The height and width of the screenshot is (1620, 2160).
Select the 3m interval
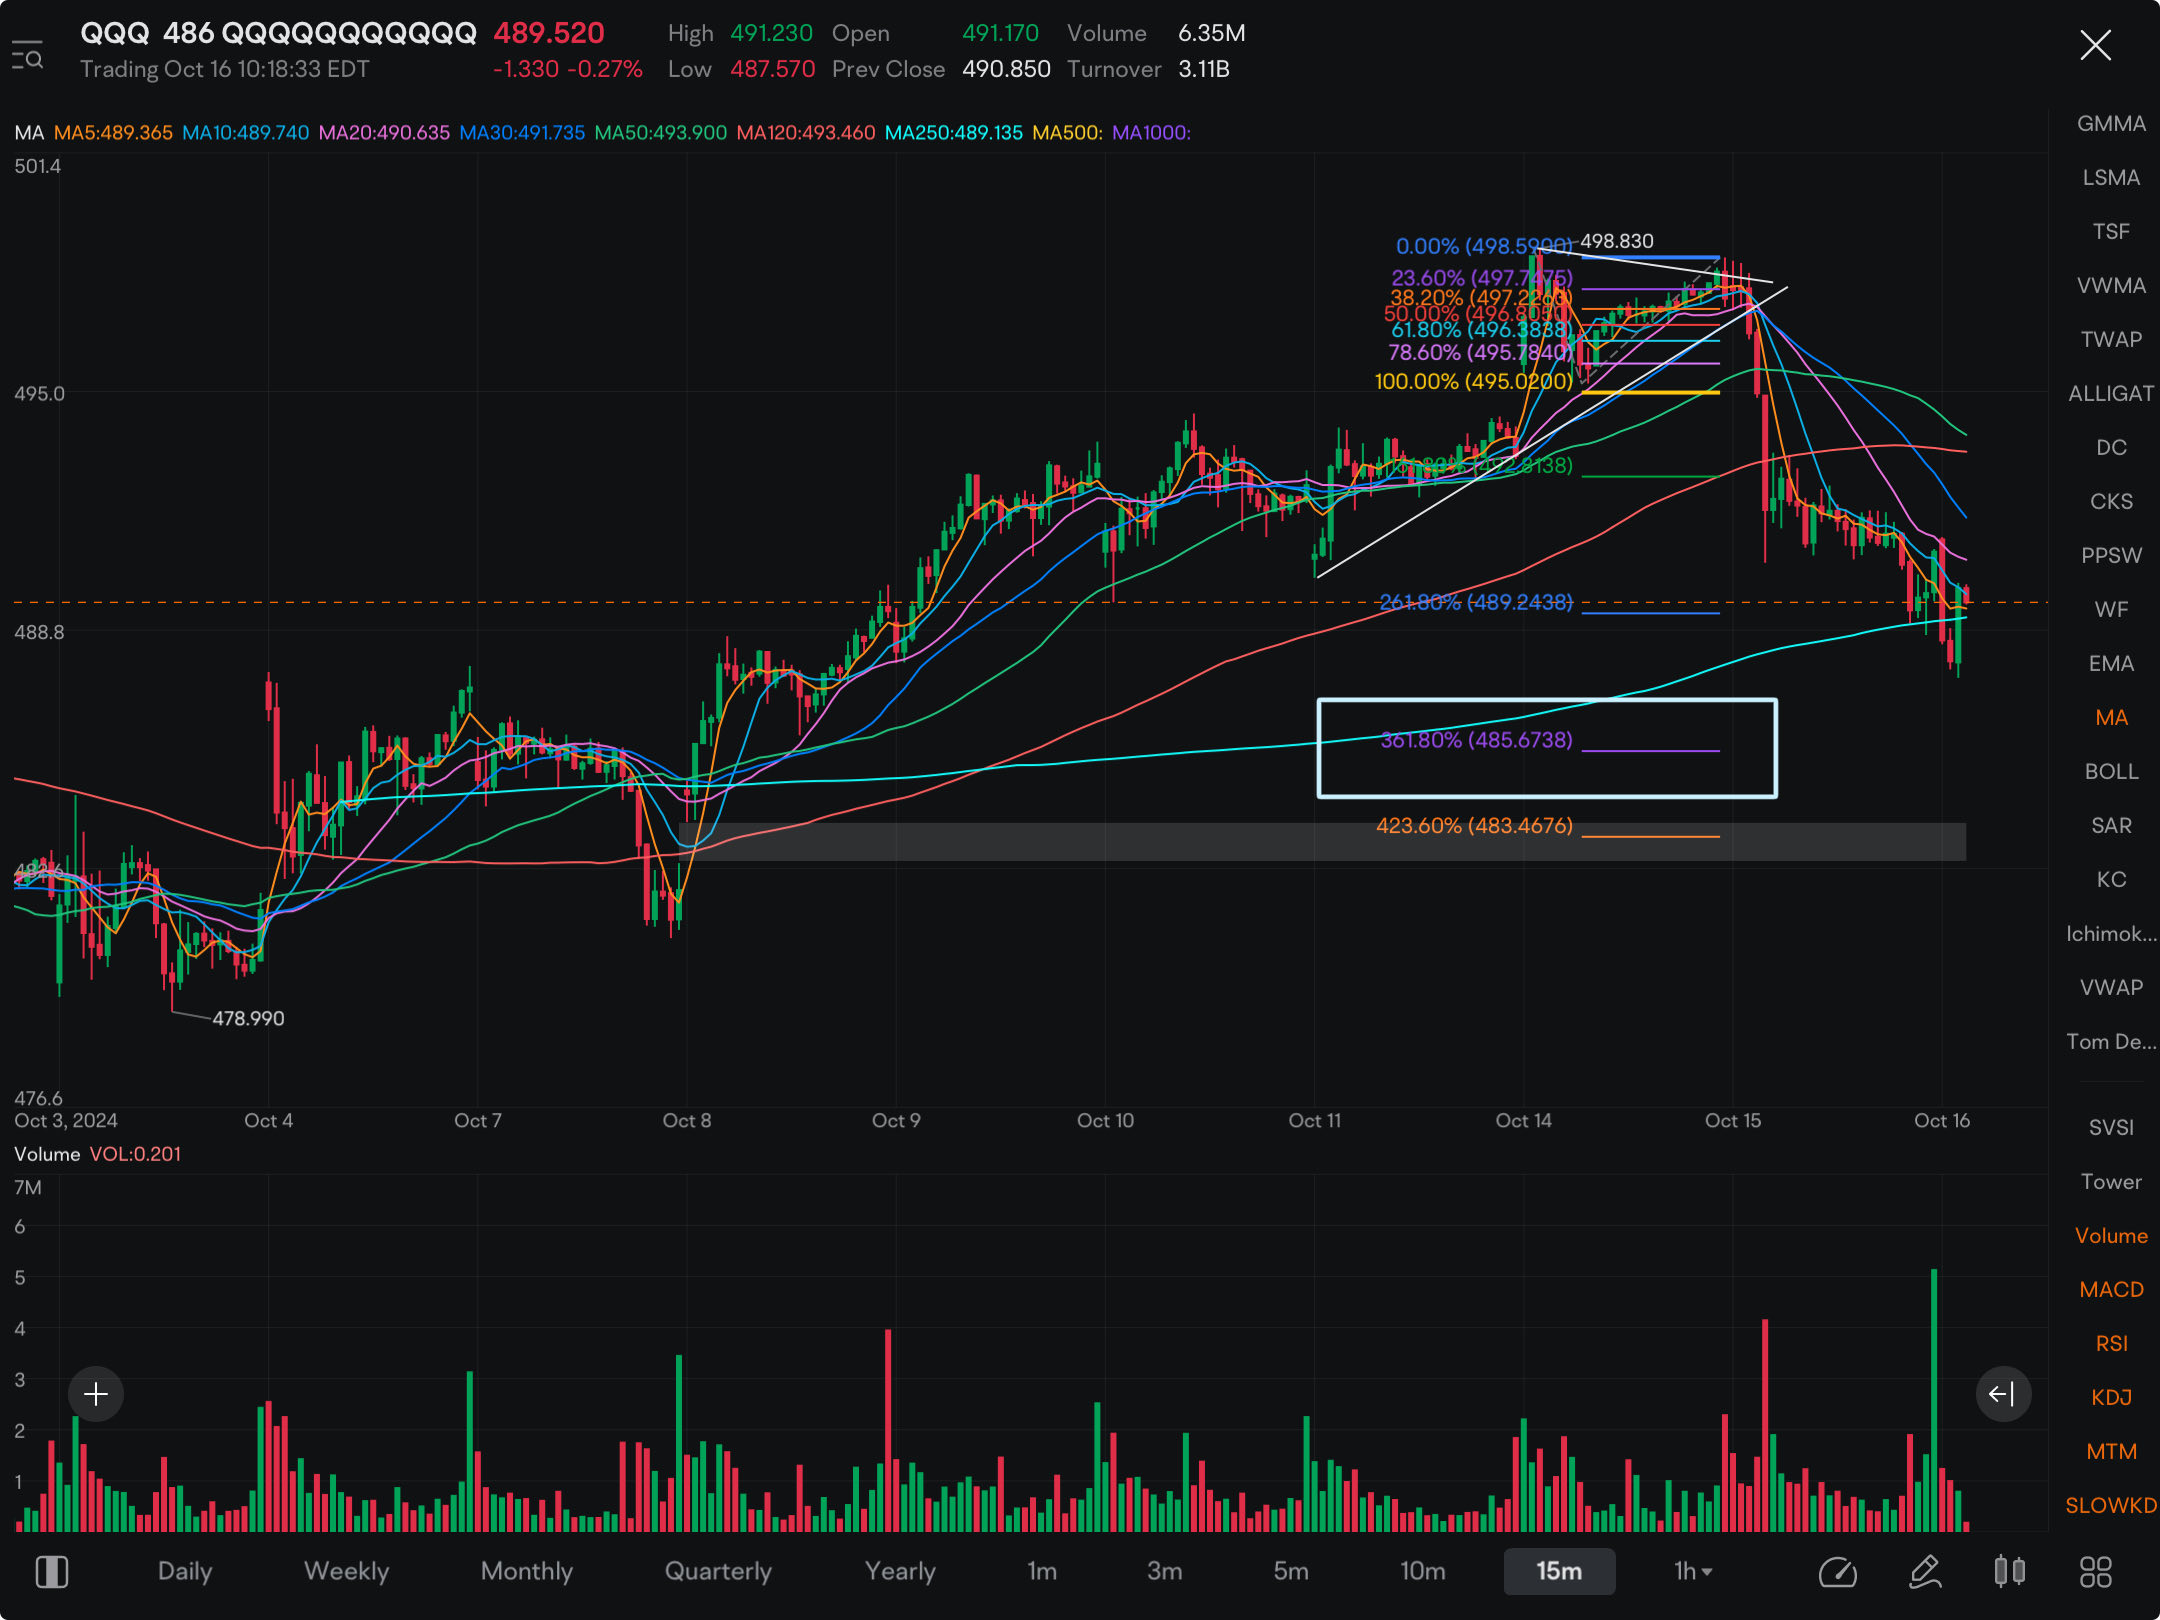click(1164, 1572)
